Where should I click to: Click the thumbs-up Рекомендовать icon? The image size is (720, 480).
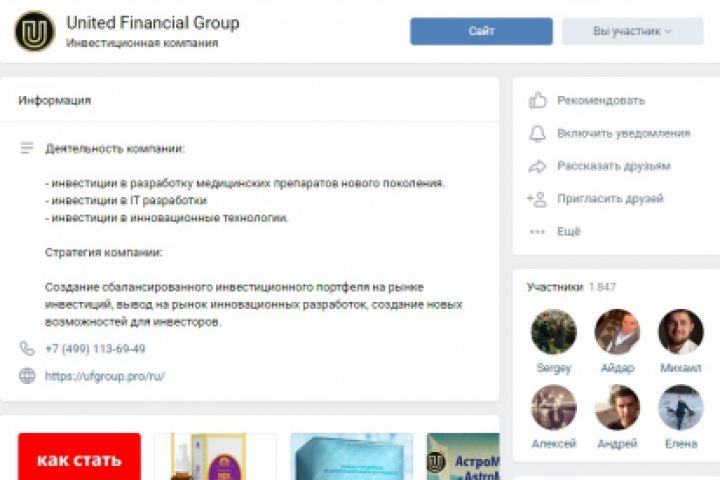(537, 100)
